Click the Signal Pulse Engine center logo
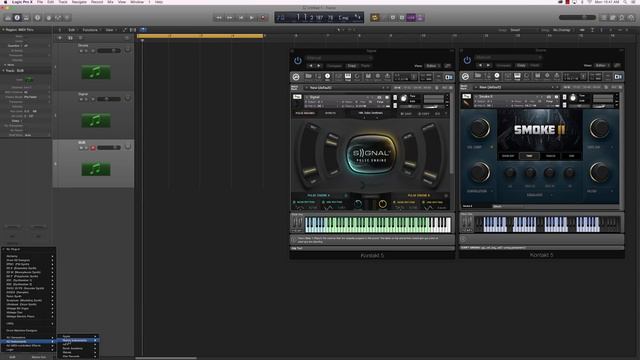Viewport: 640px width, 360px height. [x=371, y=155]
